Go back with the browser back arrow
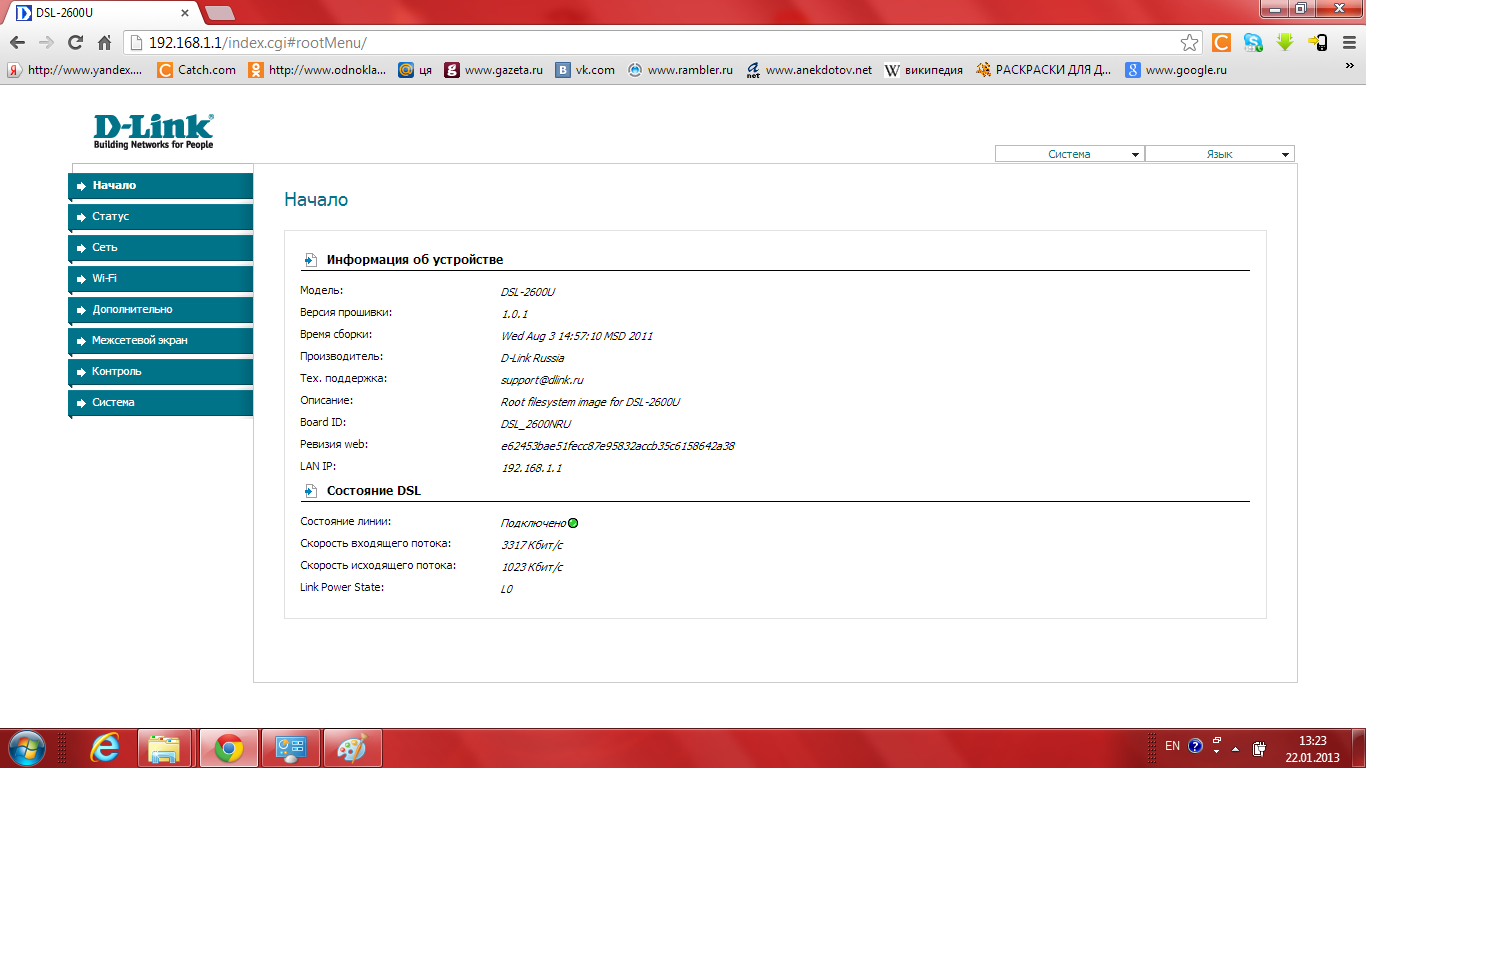Image resolution: width=1494 pixels, height=974 pixels. pos(17,43)
